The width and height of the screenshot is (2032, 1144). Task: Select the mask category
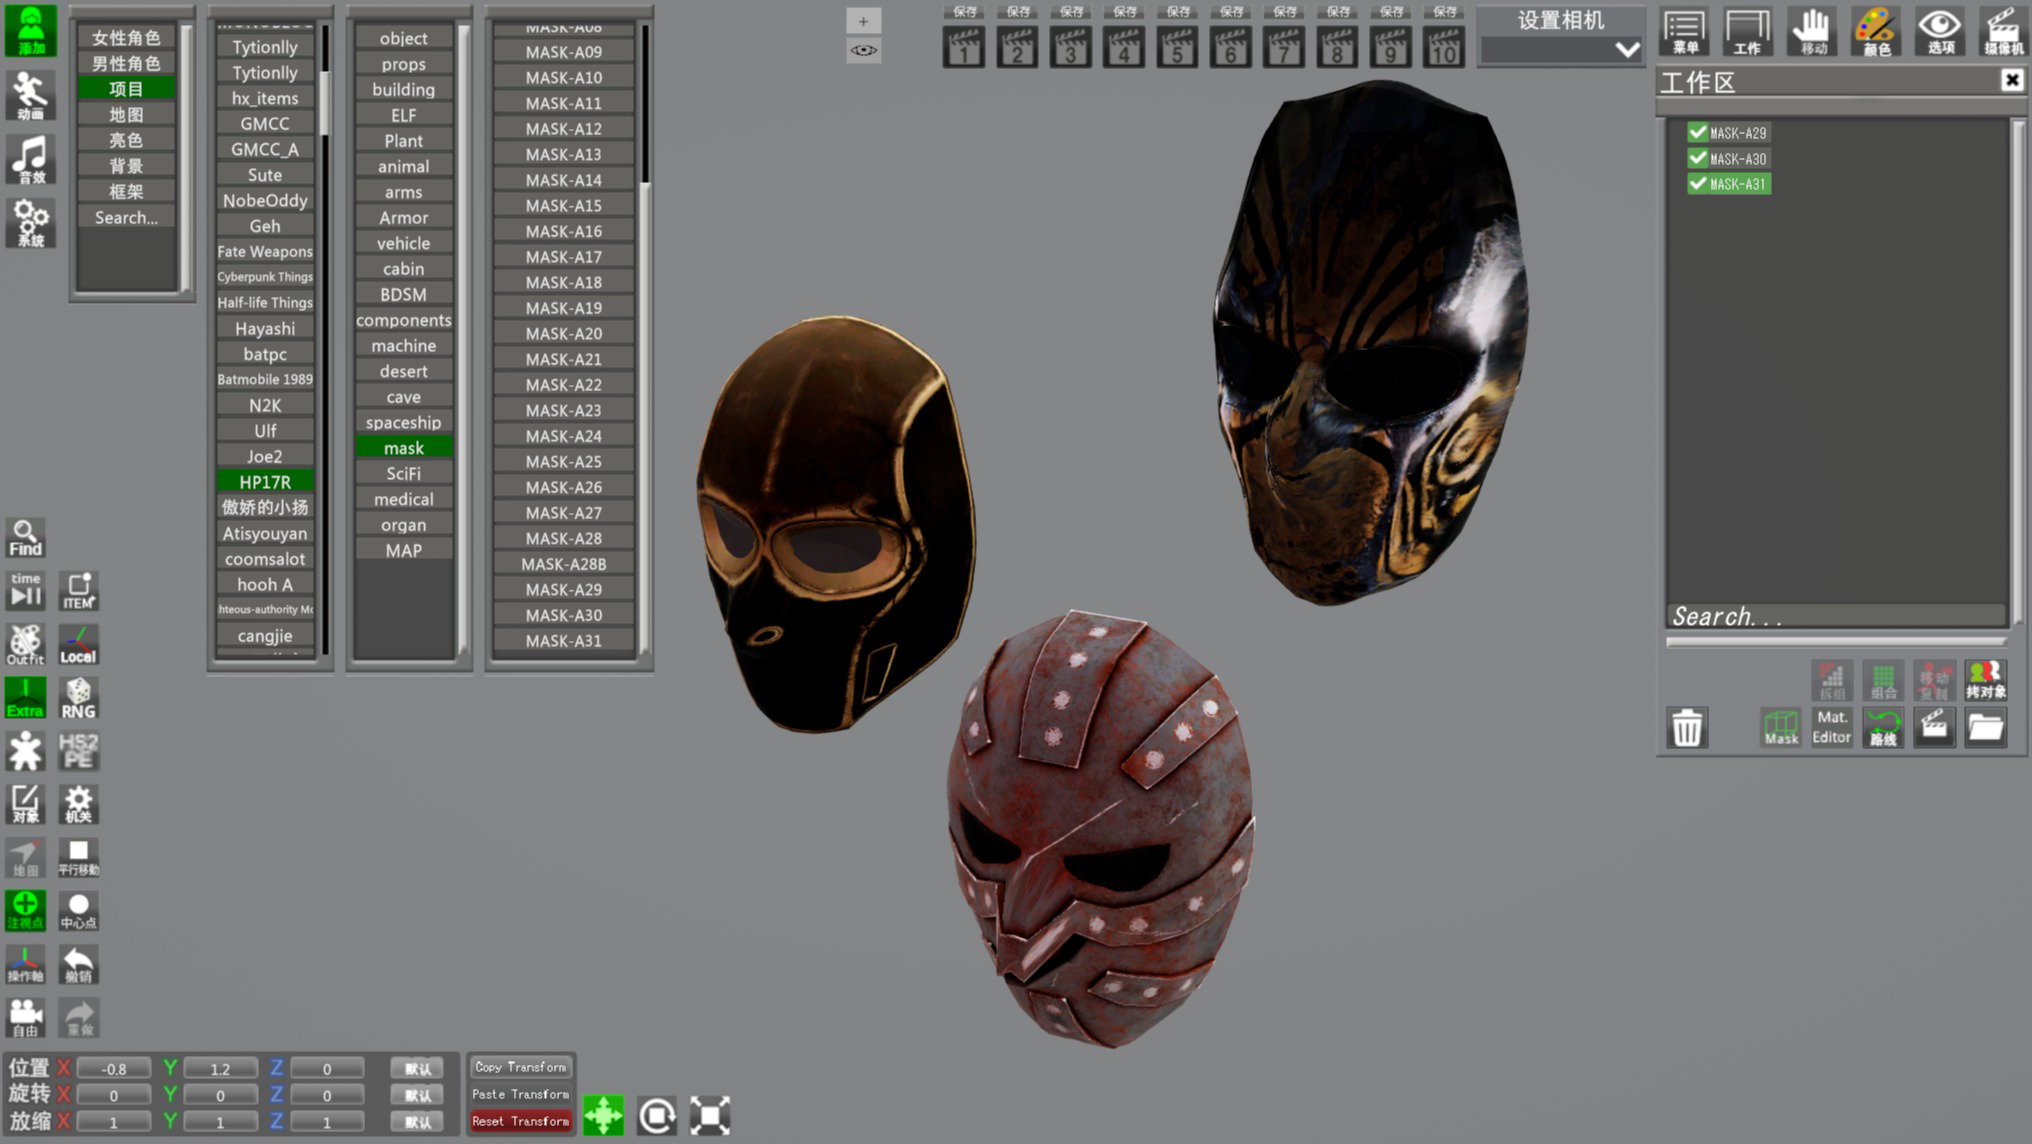pyautogui.click(x=404, y=448)
